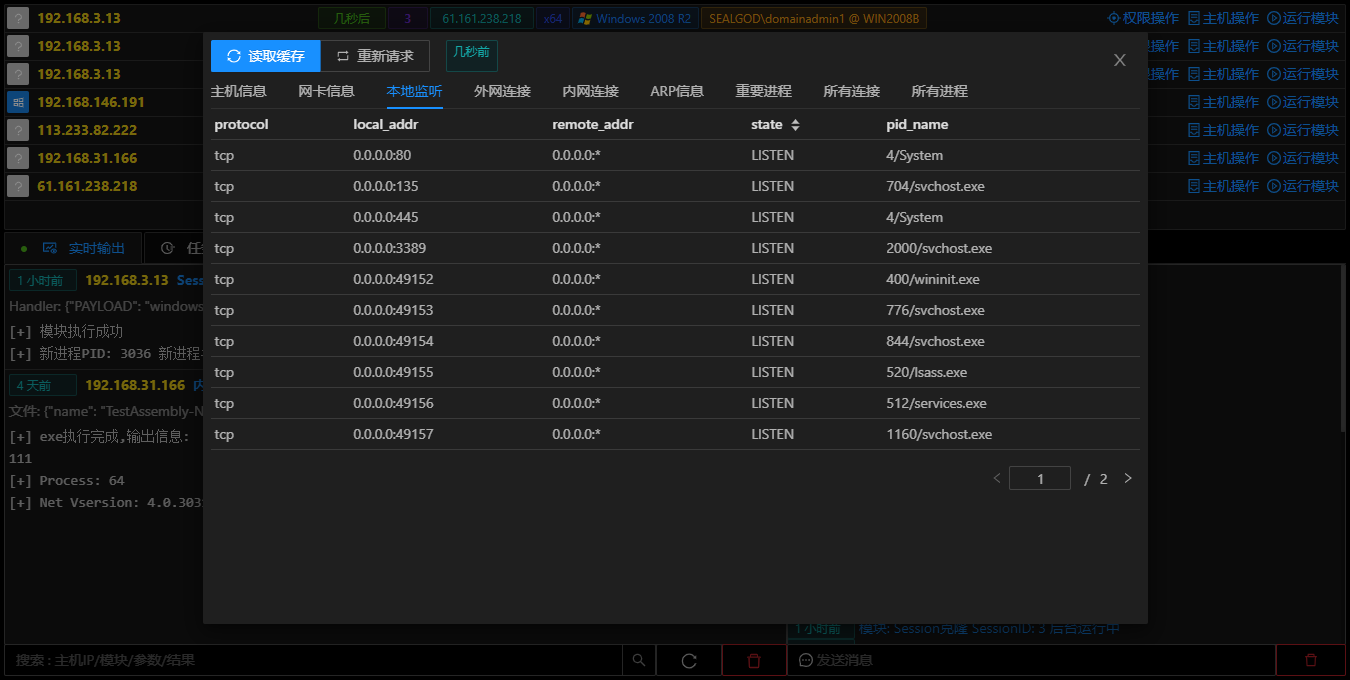1350x680 pixels.
Task: Open the 网卡信息 tab
Action: coord(326,91)
